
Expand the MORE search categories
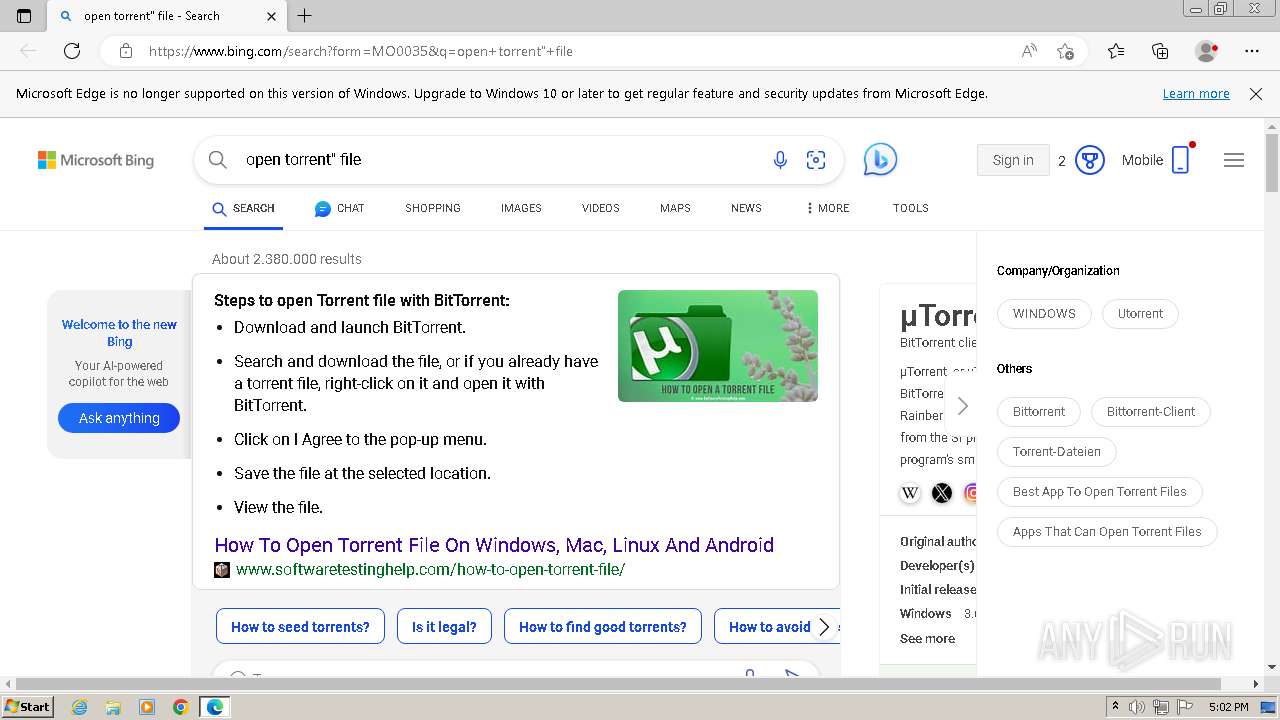click(828, 208)
